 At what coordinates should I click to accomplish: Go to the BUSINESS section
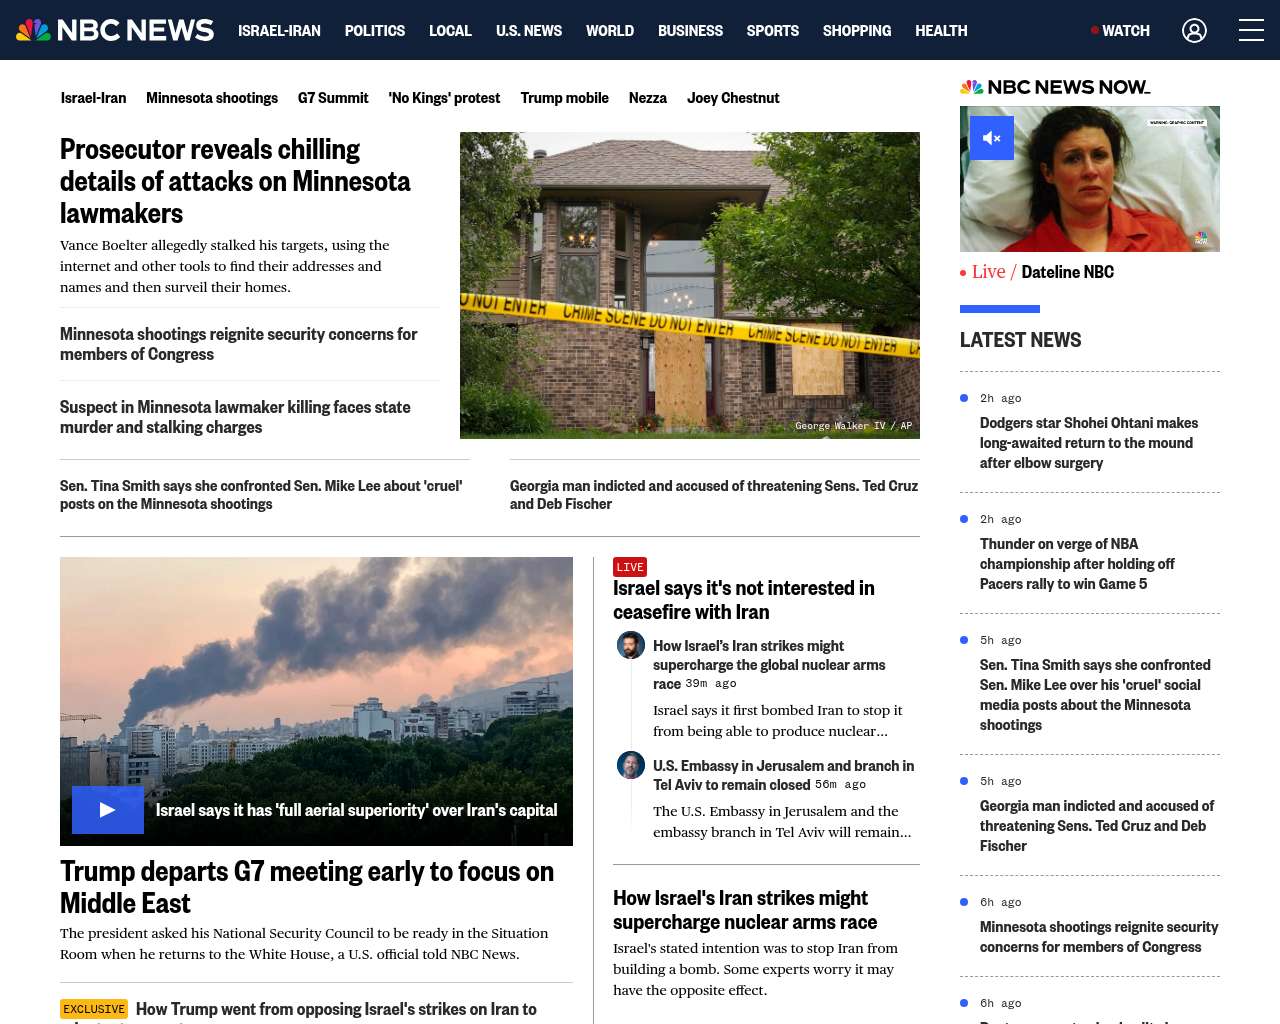click(690, 31)
